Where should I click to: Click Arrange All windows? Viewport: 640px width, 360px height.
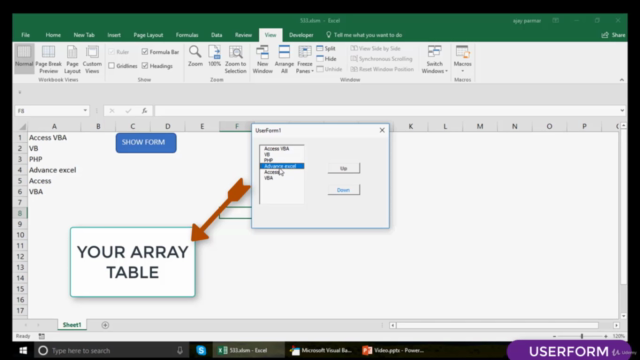click(x=284, y=59)
